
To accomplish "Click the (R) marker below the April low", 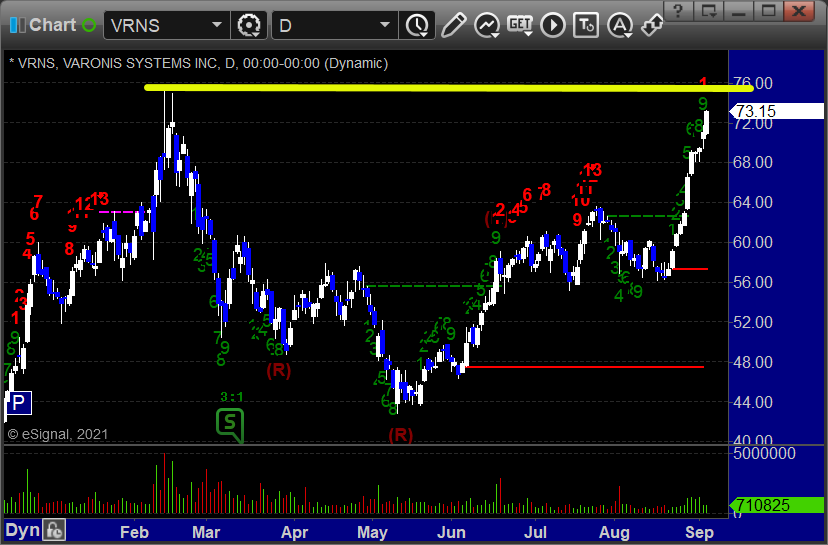I will 279,370.
